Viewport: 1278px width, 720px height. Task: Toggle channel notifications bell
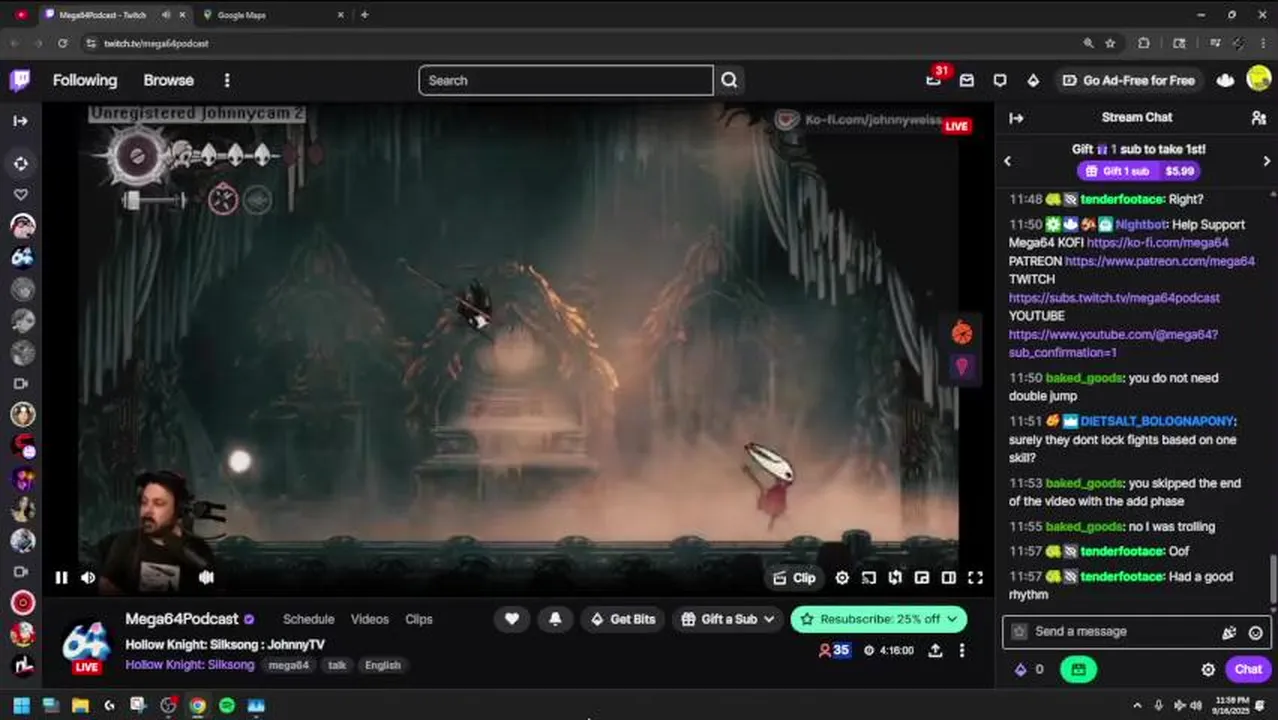(555, 619)
